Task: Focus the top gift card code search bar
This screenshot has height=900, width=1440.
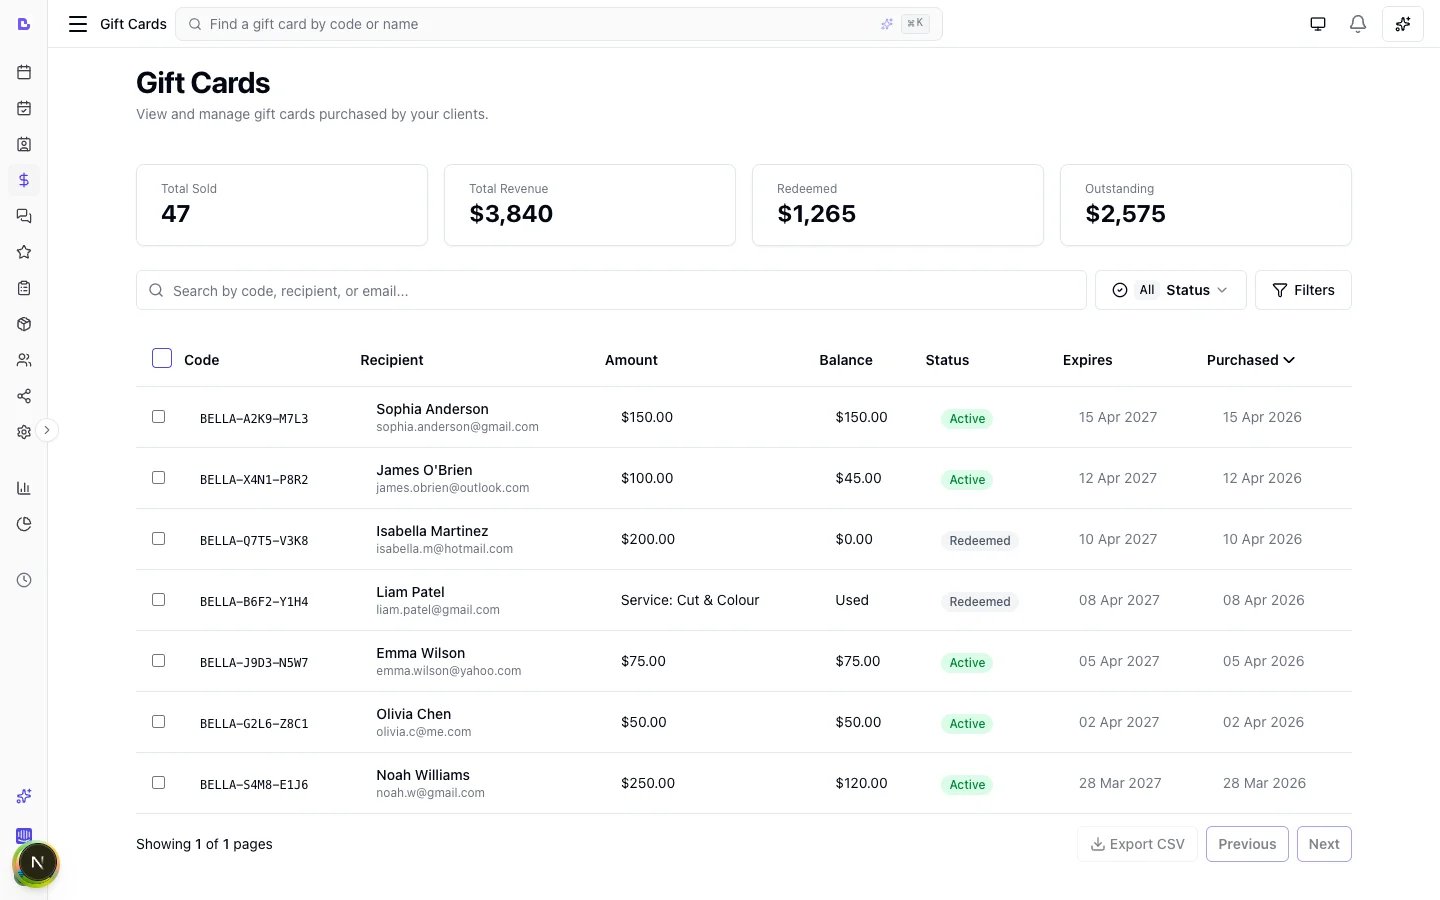Action: click(x=559, y=24)
